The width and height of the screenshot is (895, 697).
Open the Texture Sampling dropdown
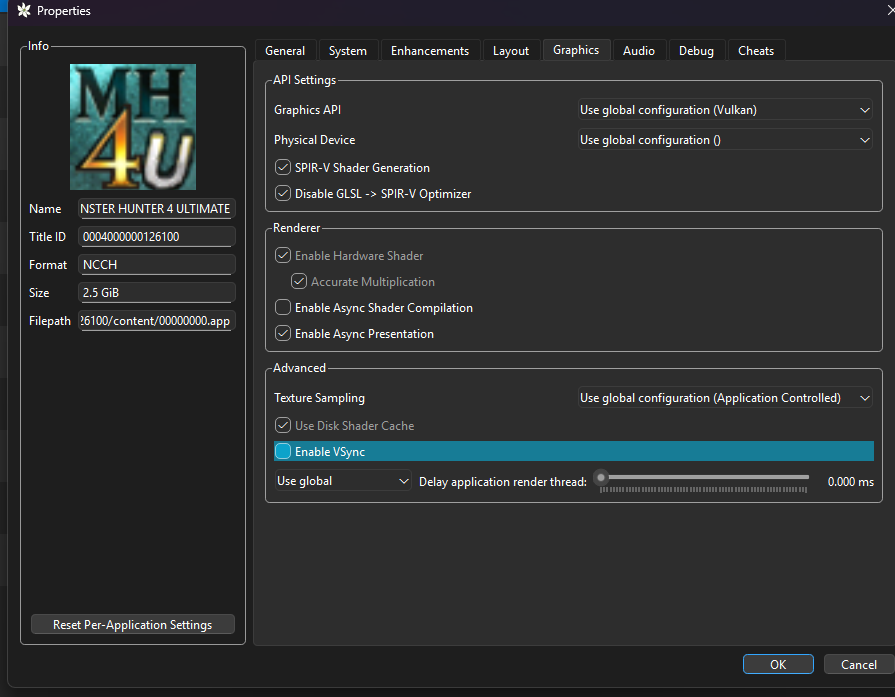[725, 398]
